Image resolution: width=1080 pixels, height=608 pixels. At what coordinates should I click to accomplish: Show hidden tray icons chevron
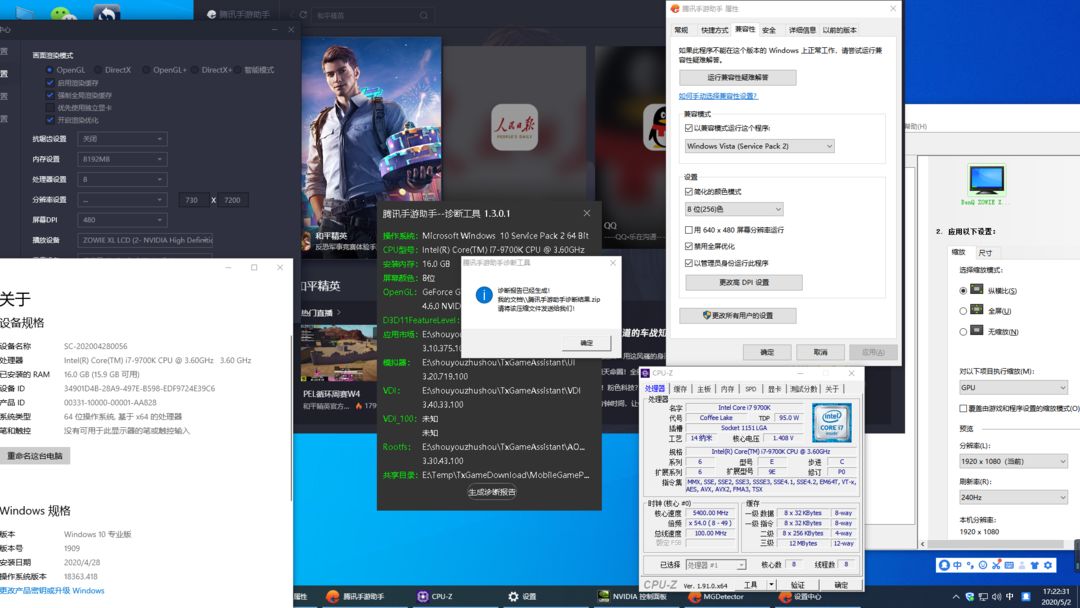[x=956, y=596]
